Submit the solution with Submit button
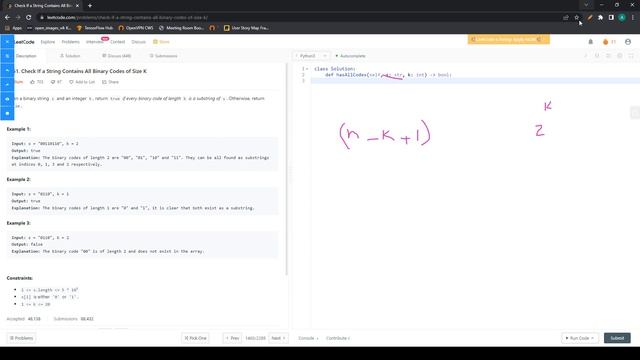The height and width of the screenshot is (360, 640). pos(617,338)
